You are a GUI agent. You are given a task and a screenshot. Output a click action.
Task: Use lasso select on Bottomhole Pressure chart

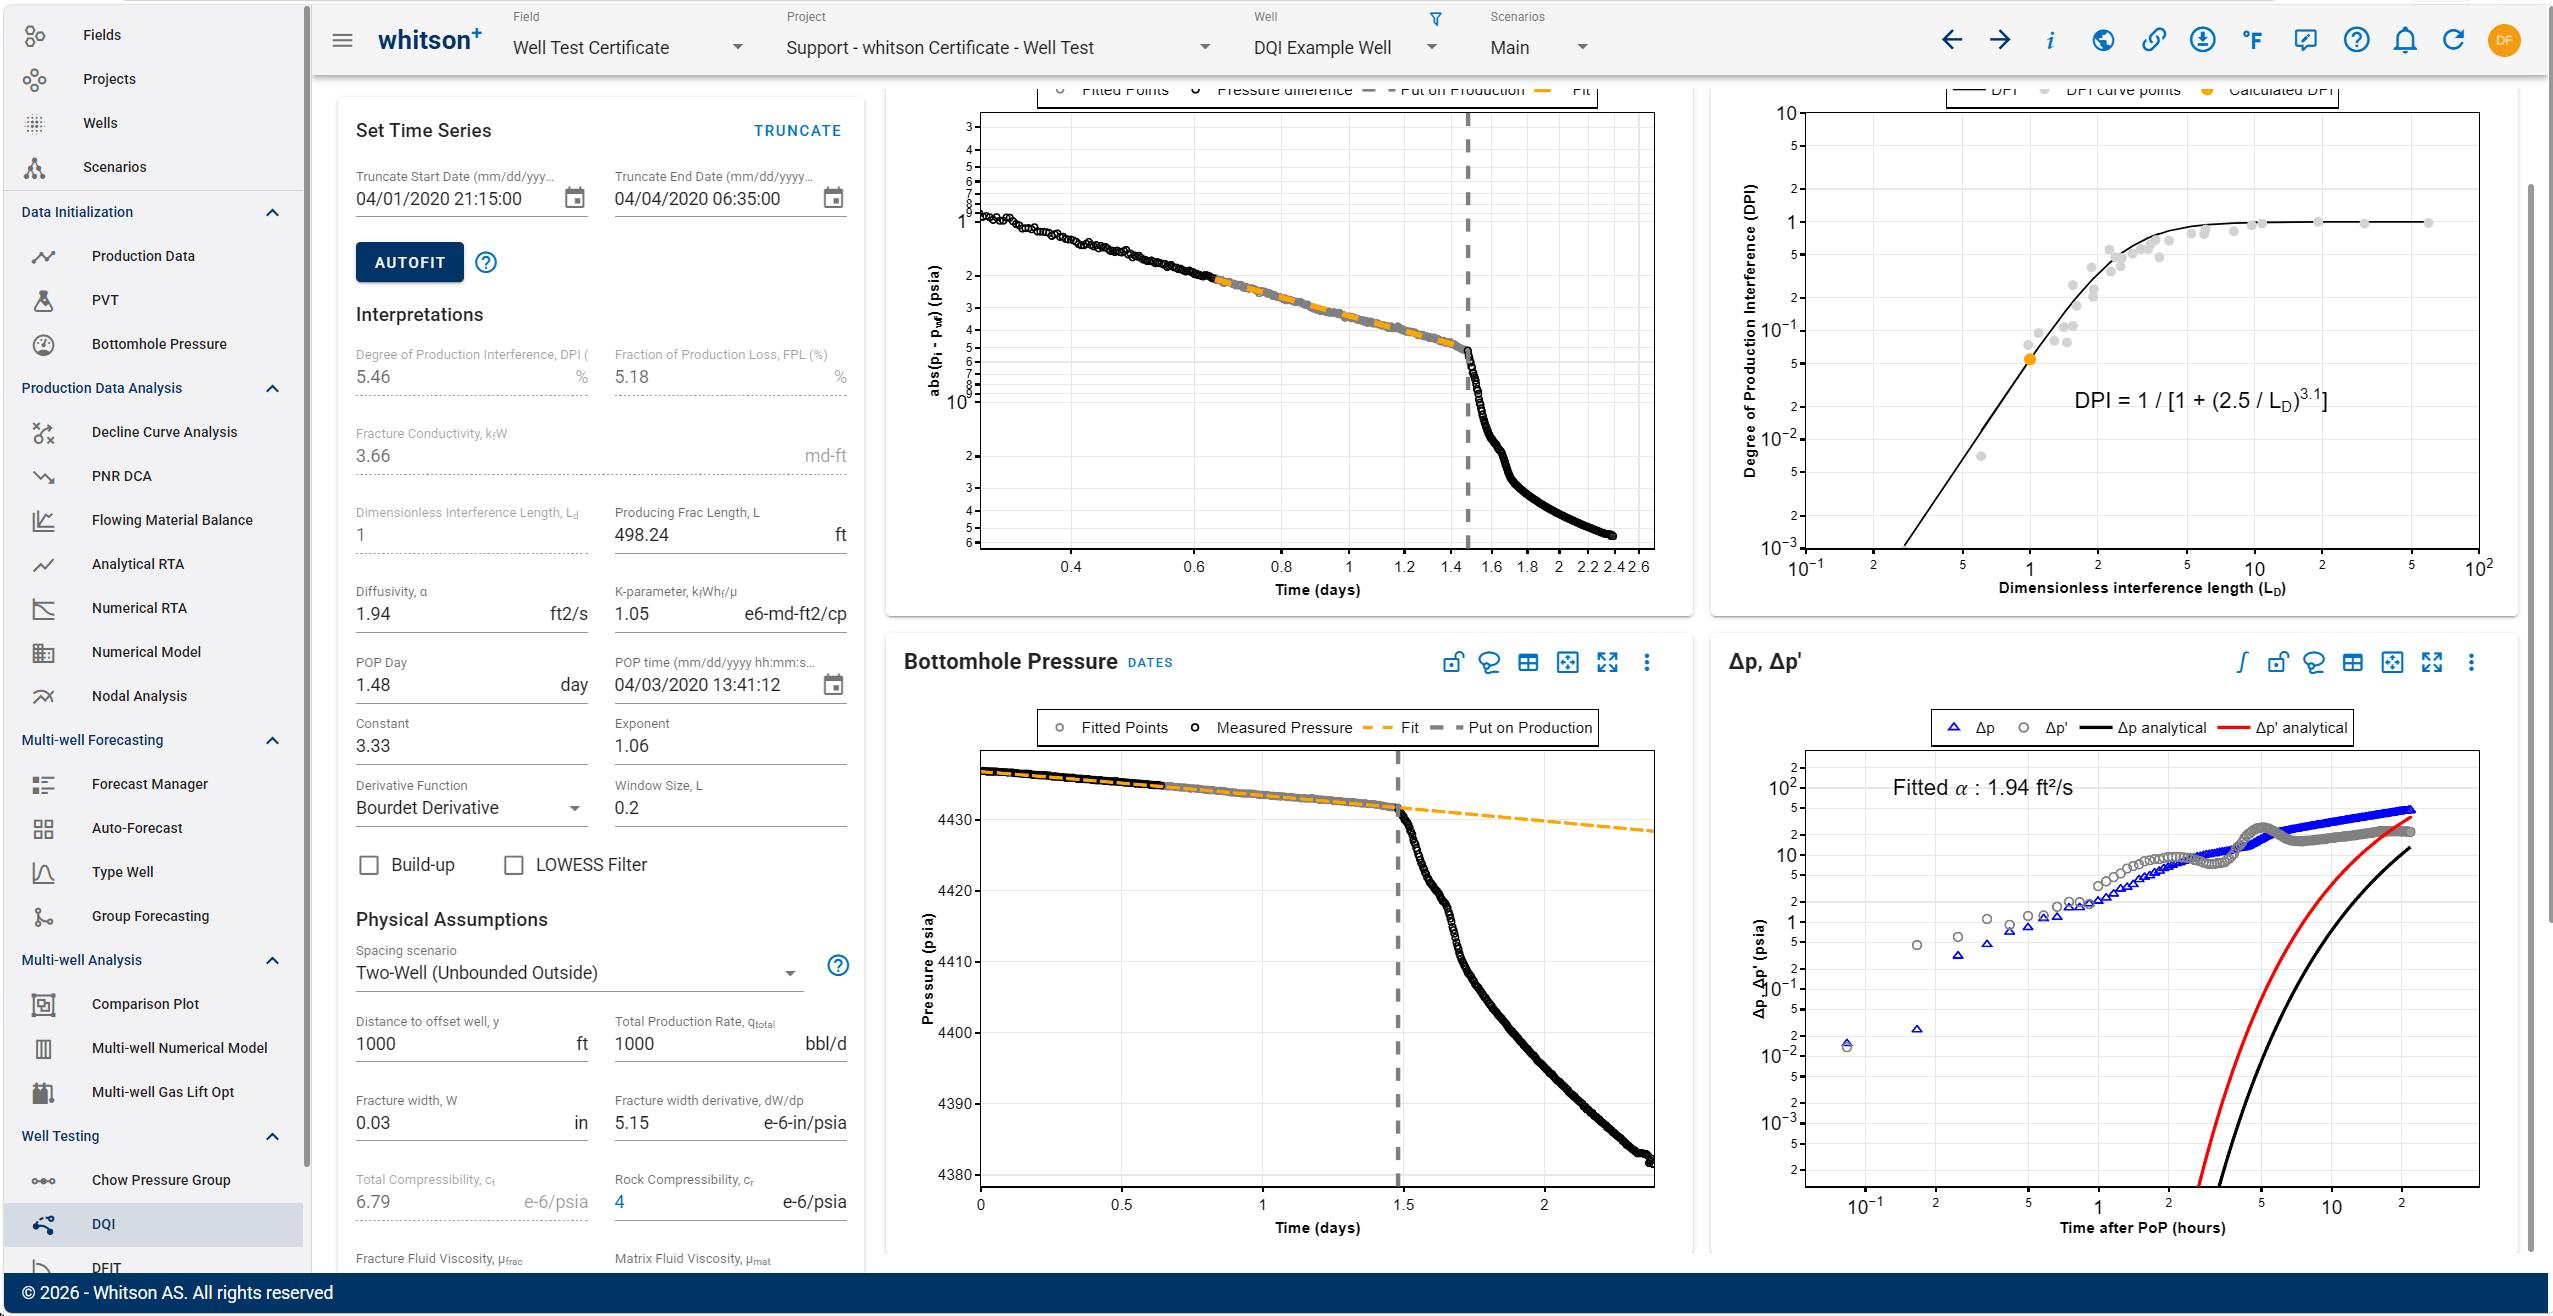(x=1489, y=662)
